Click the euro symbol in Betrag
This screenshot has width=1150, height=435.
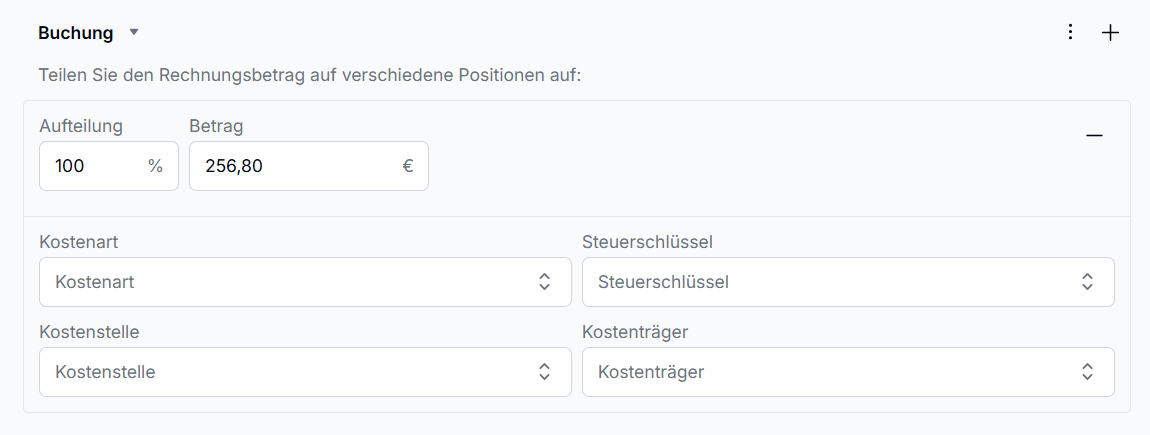tap(408, 166)
